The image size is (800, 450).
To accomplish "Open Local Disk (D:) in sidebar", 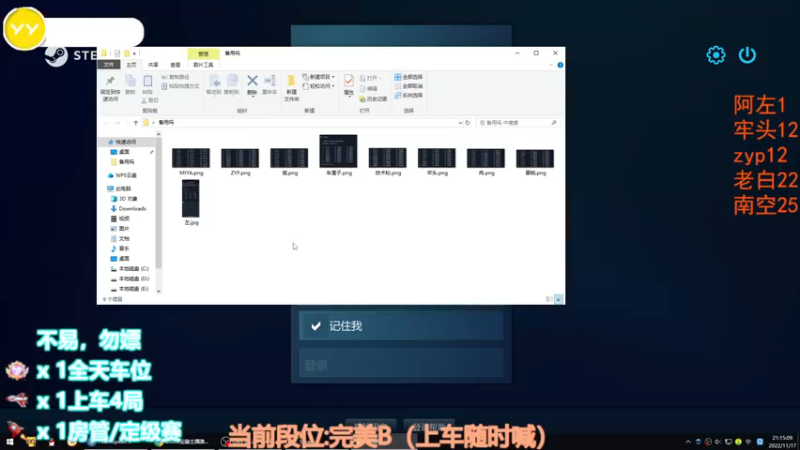I will click(130, 279).
